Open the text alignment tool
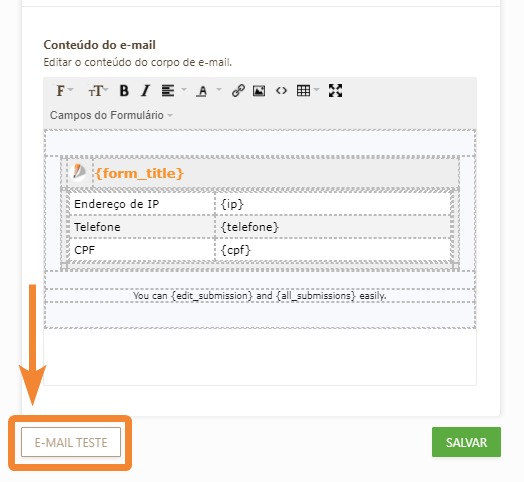This screenshot has height=482, width=524. (x=168, y=91)
